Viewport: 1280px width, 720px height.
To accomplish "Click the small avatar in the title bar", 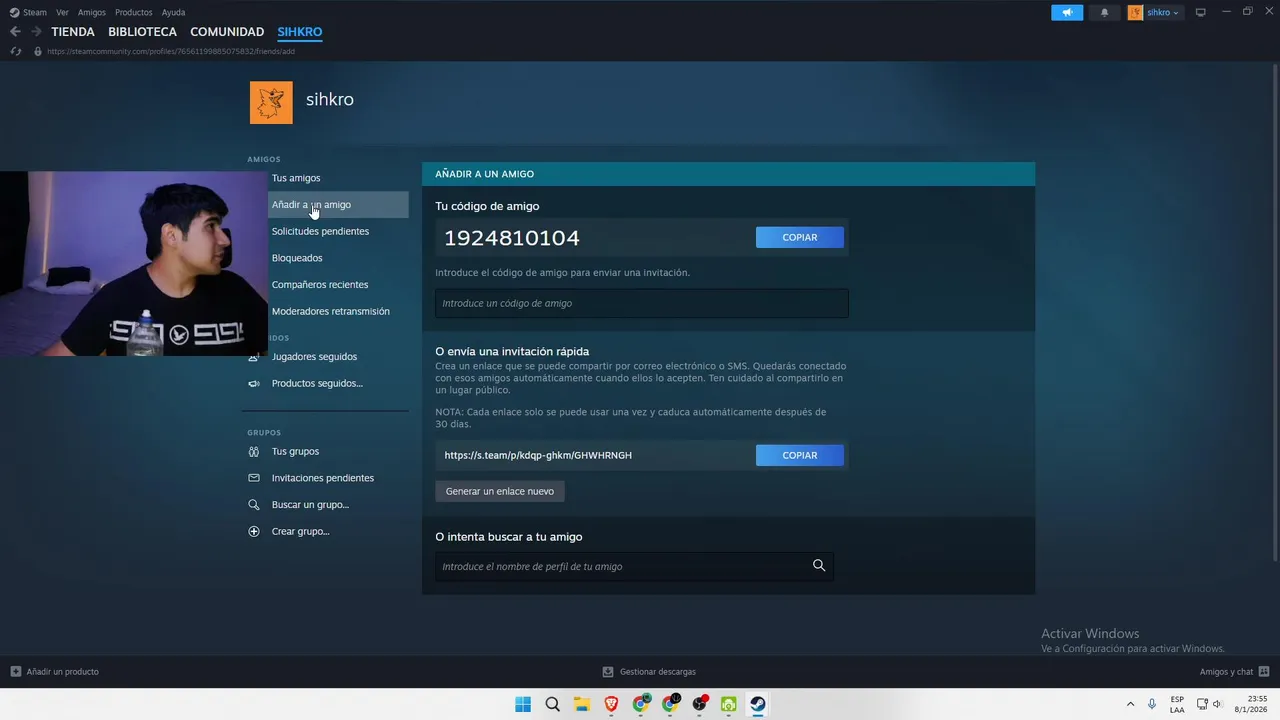I will 1135,12.
